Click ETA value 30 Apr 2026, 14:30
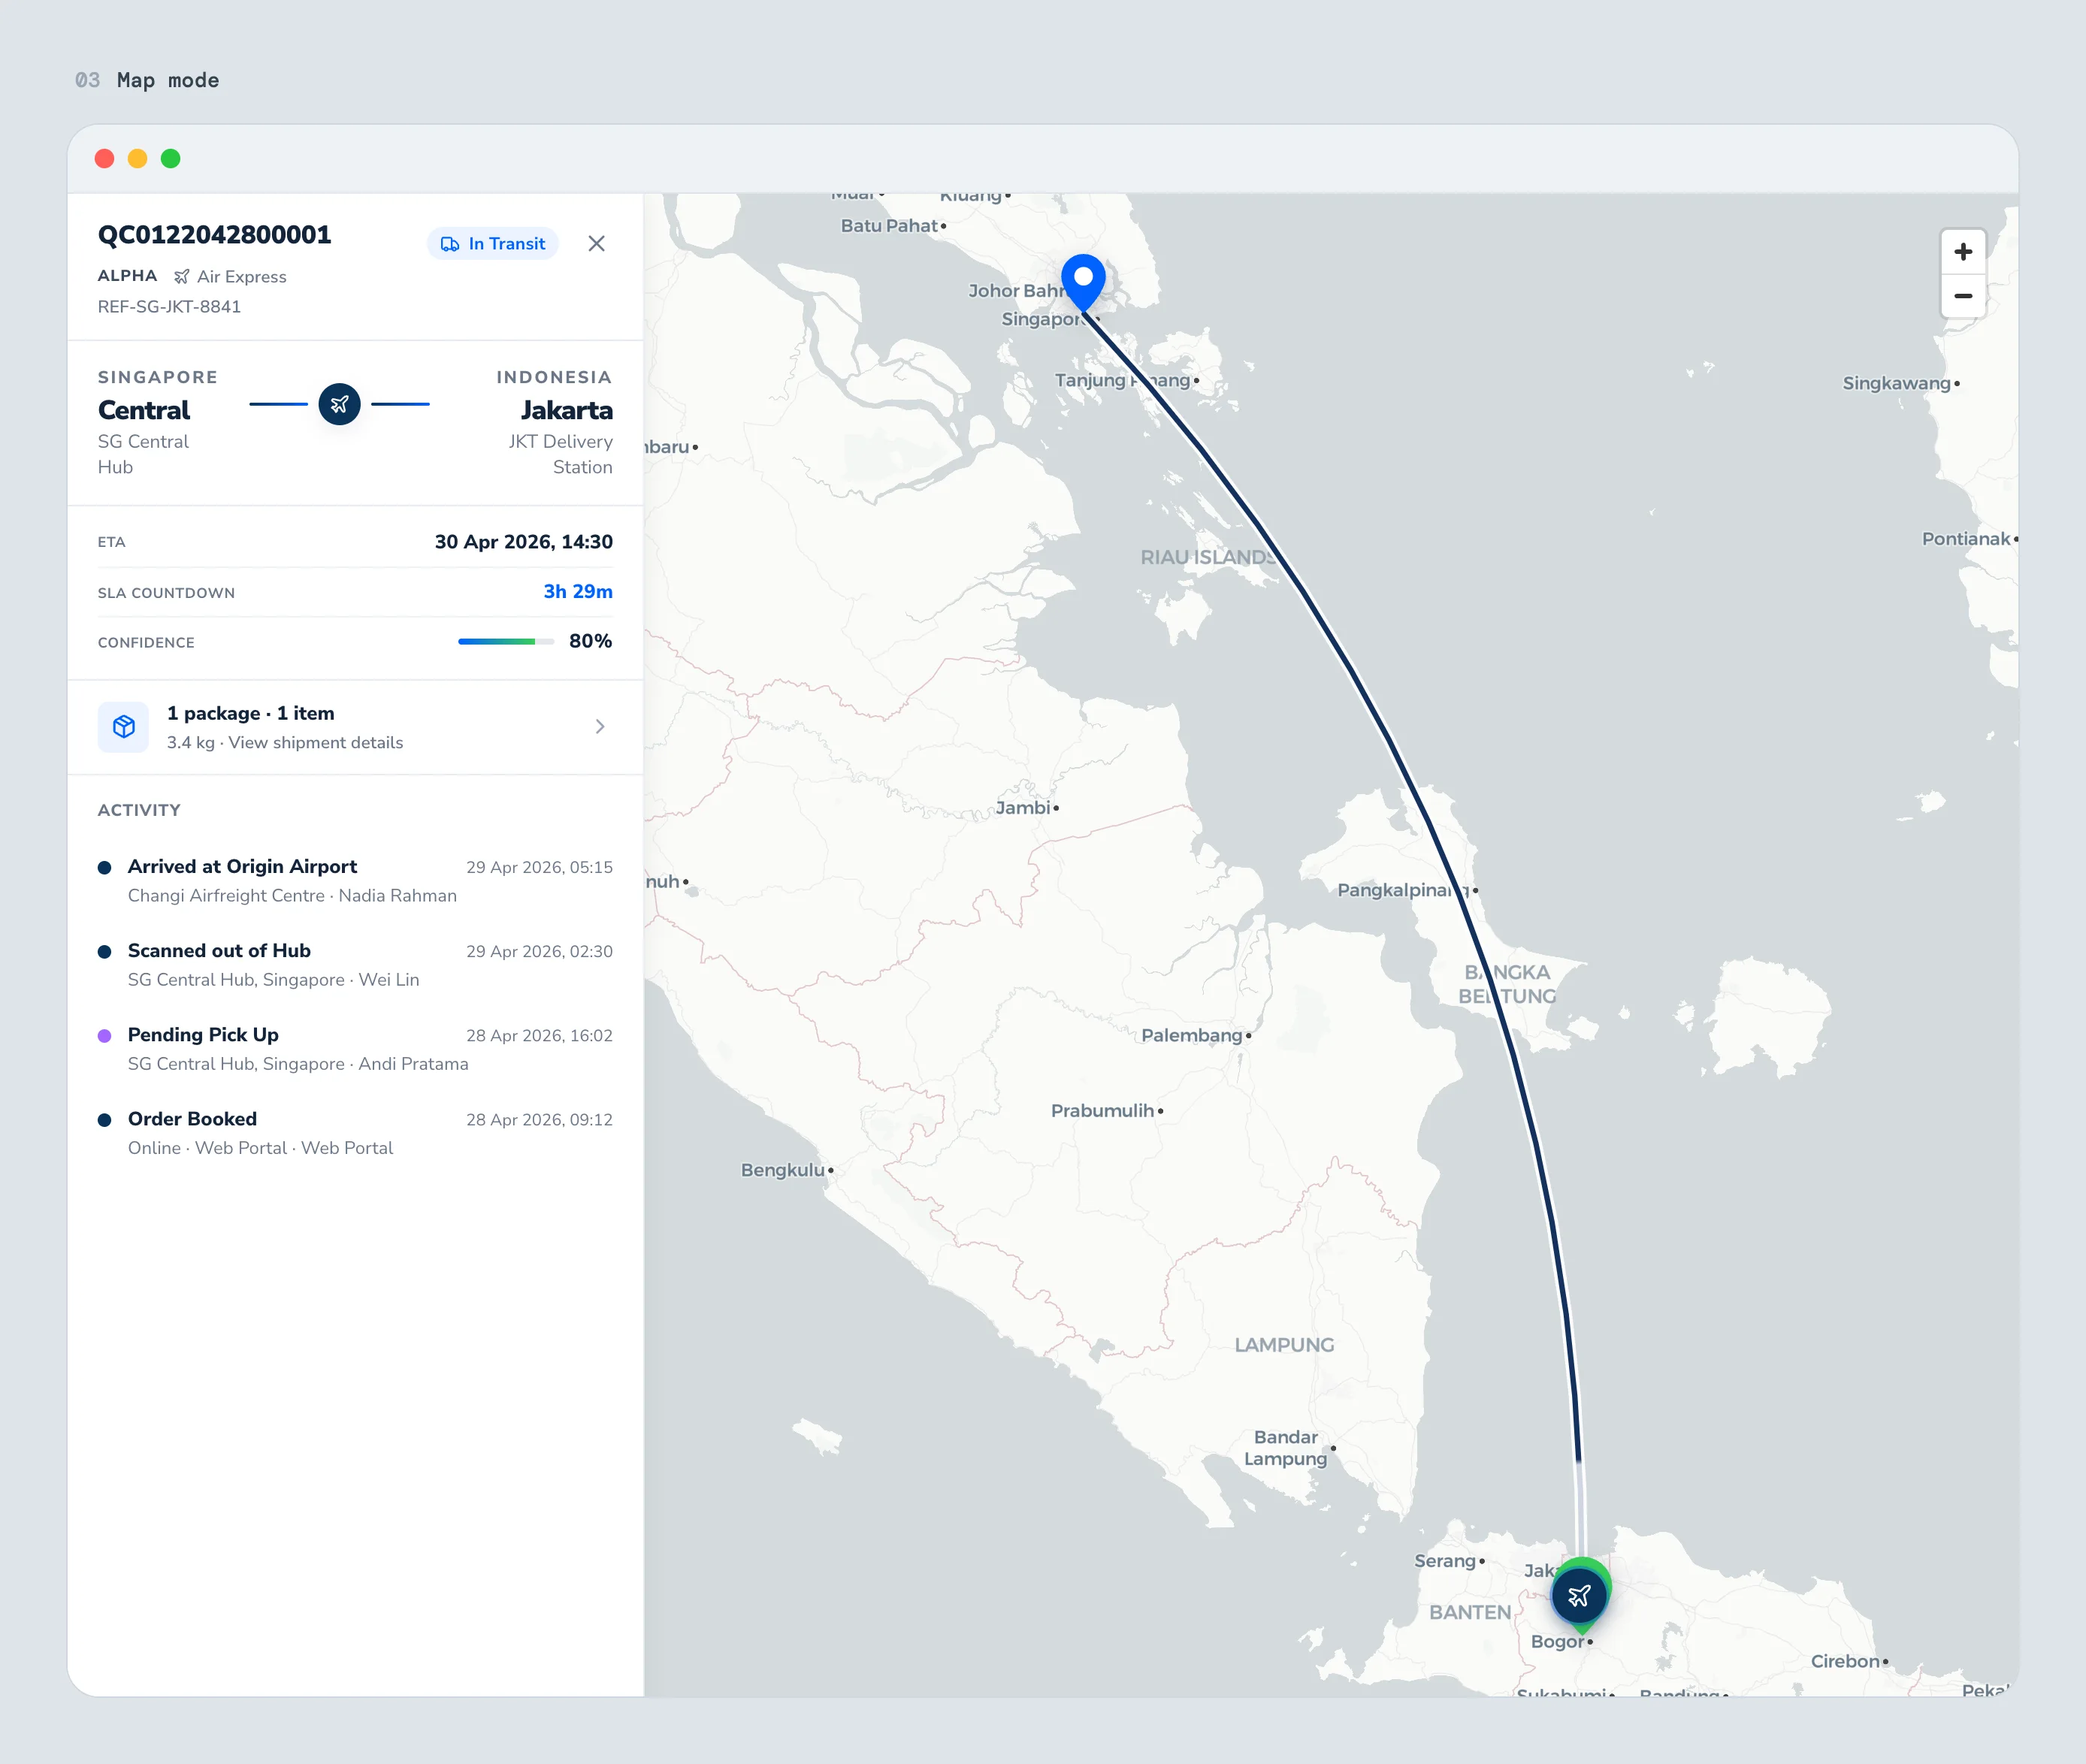 [524, 542]
